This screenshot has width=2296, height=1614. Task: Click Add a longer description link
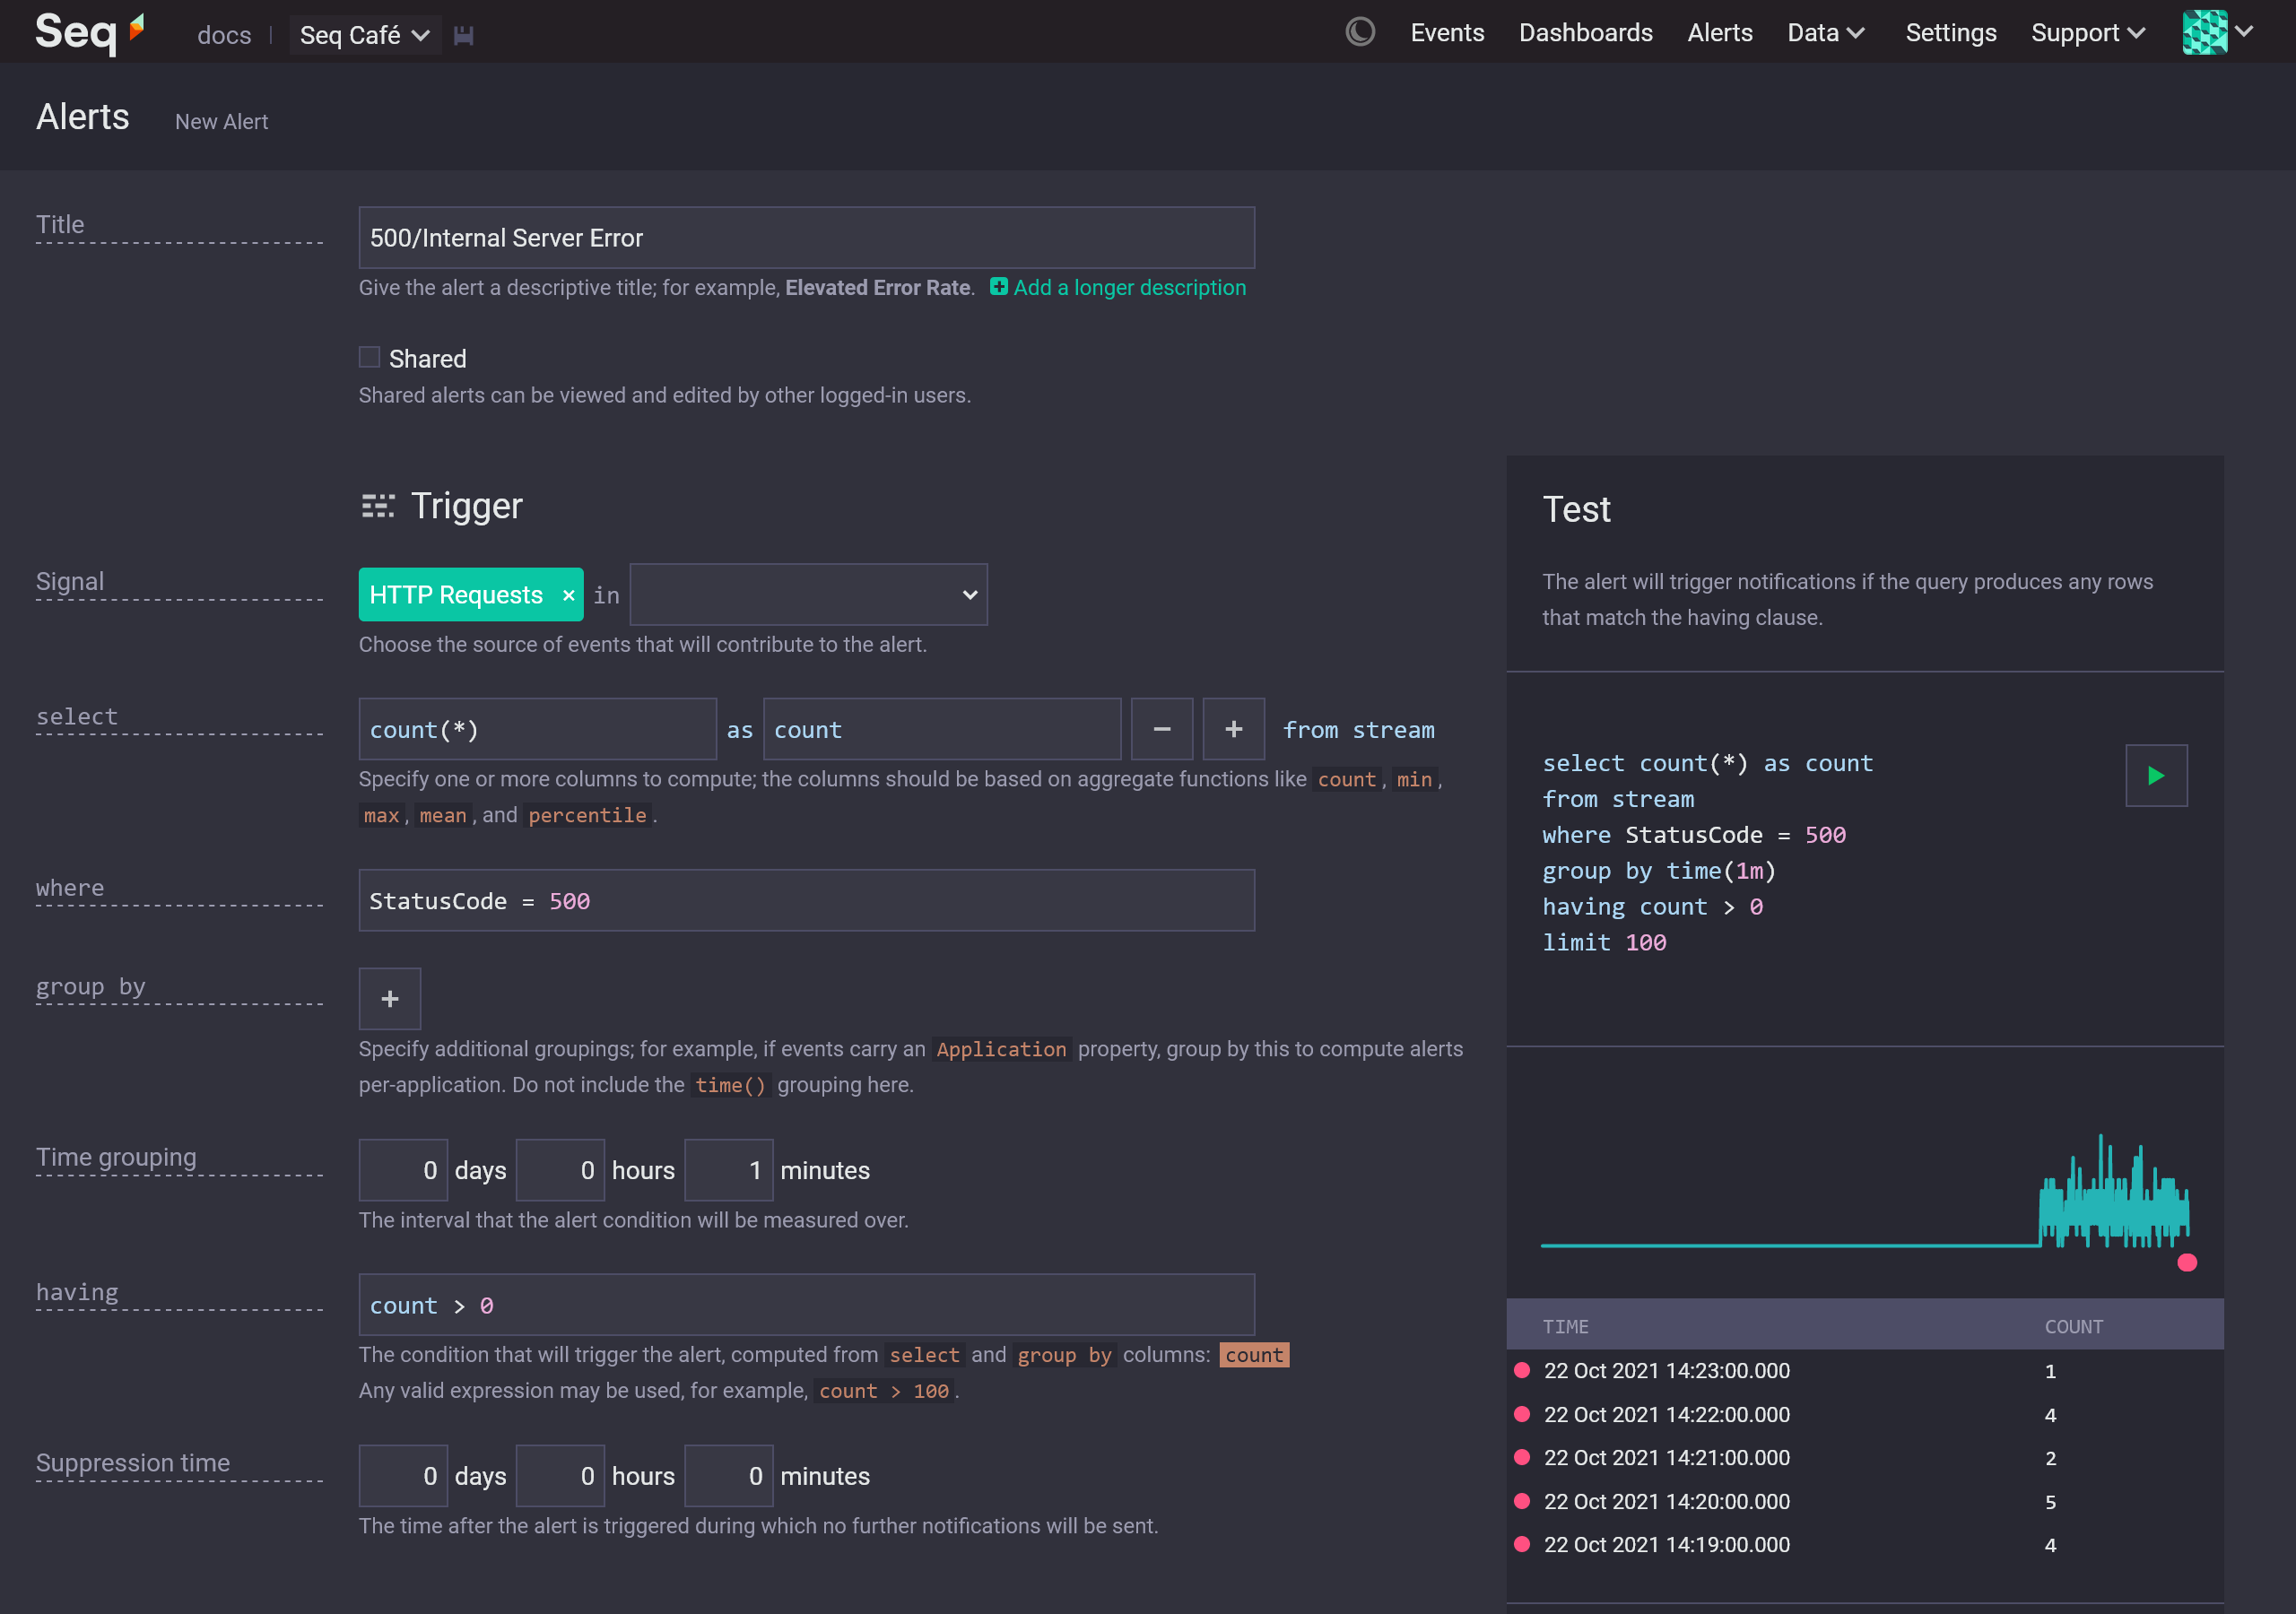pyautogui.click(x=1129, y=287)
